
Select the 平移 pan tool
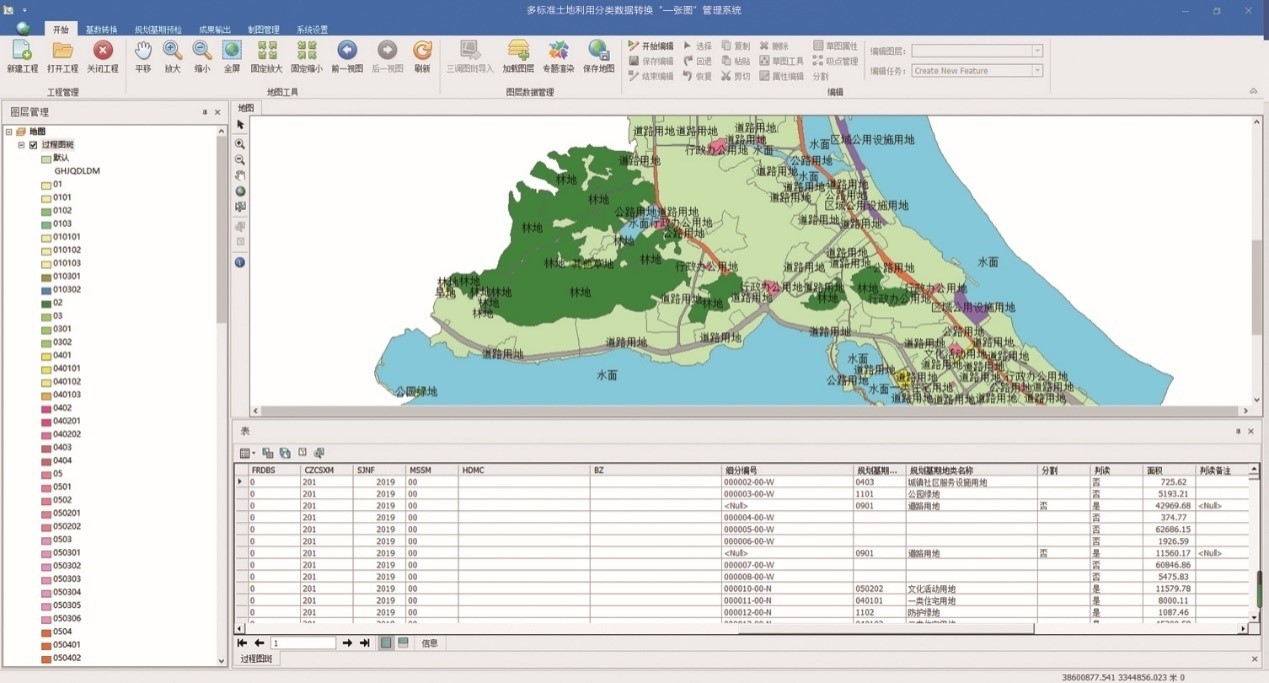(143, 56)
